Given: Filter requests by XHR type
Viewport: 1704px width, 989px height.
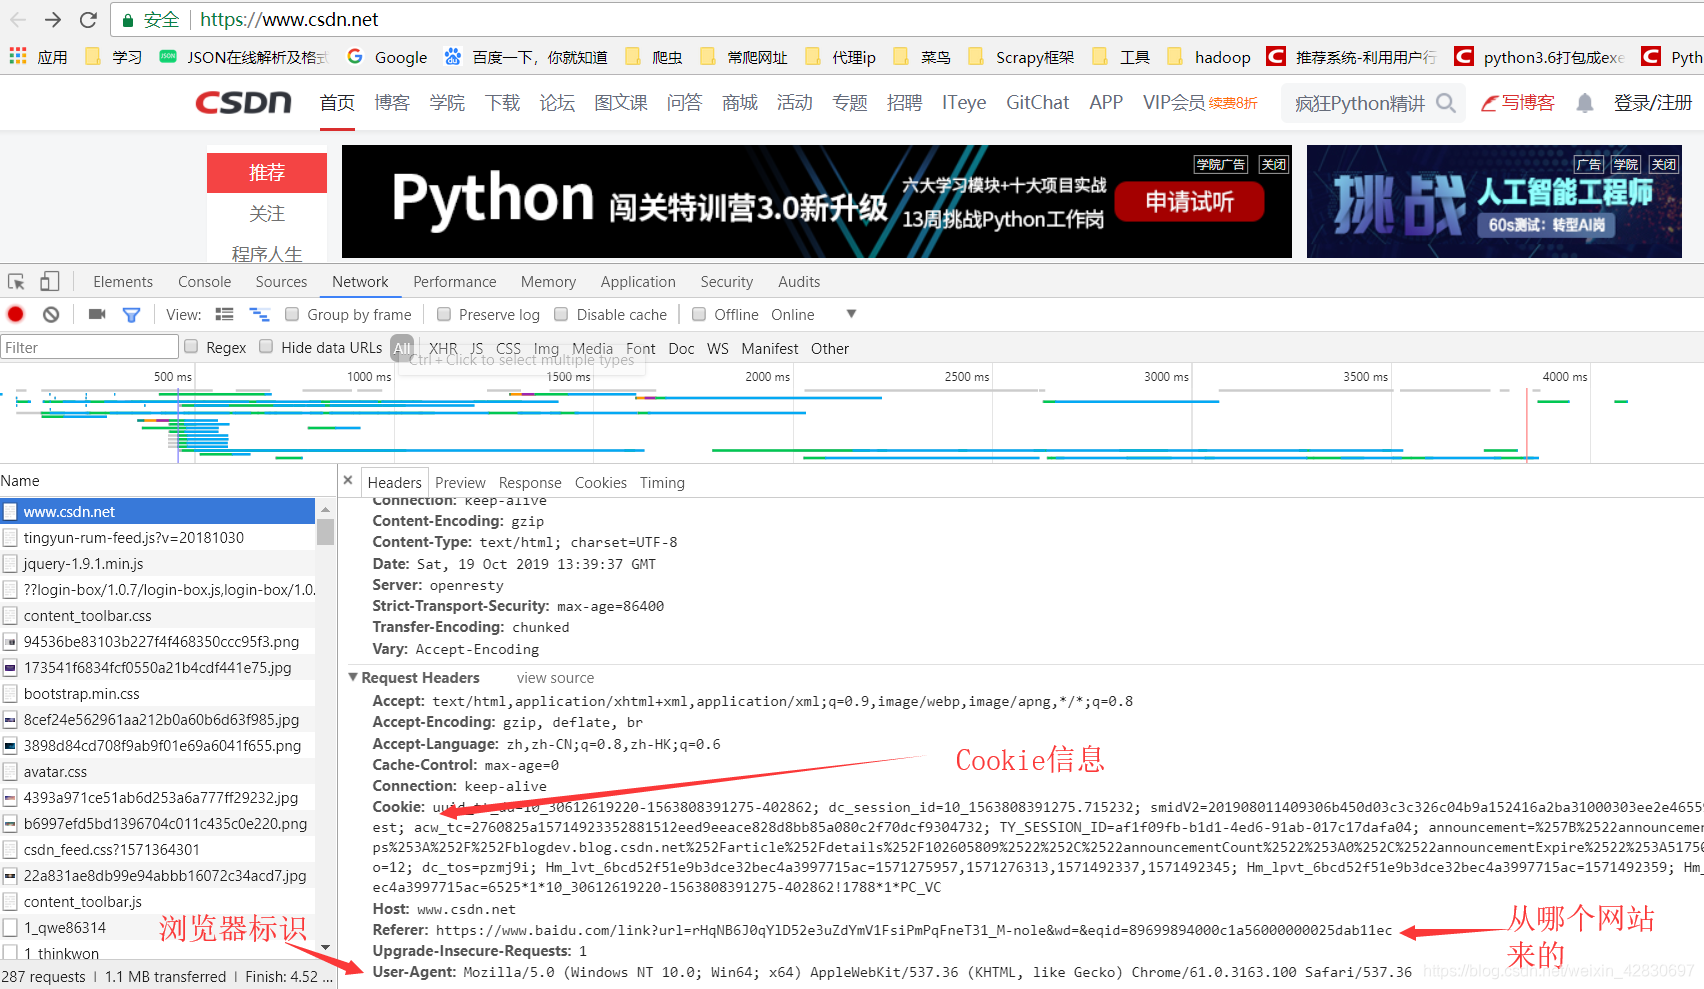Looking at the screenshot, I should point(443,348).
